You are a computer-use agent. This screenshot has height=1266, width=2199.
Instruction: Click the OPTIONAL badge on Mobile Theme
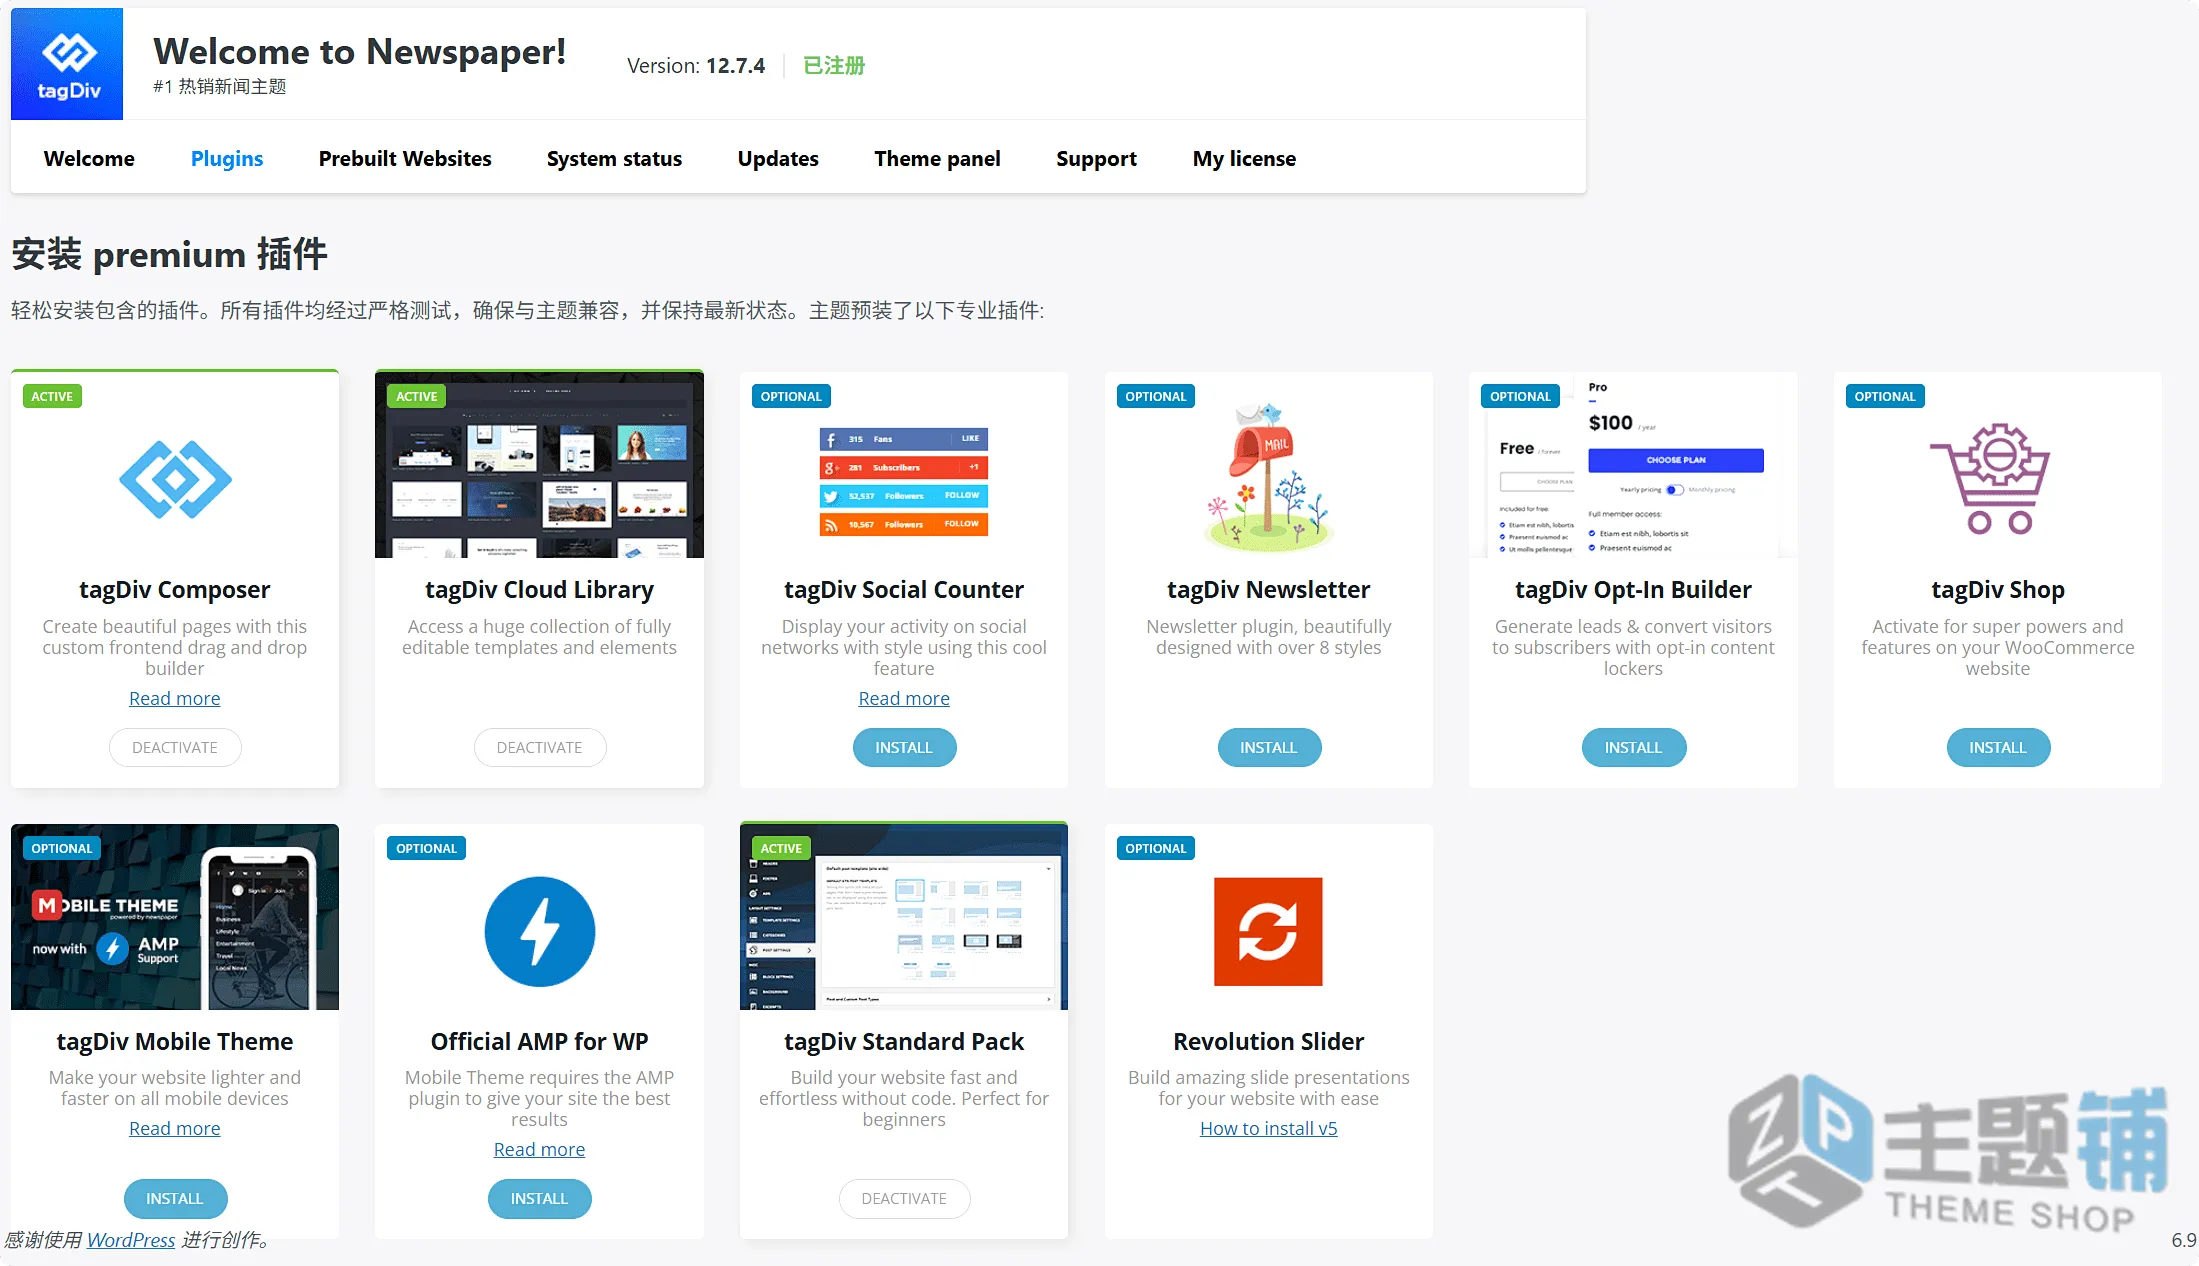point(62,848)
